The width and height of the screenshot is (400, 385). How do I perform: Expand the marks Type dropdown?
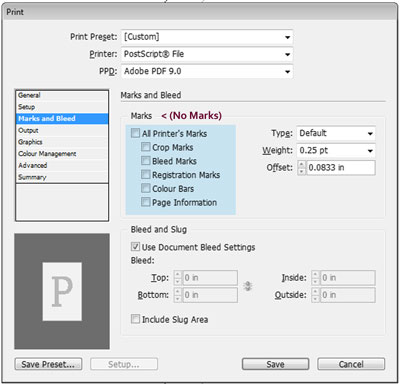pyautogui.click(x=336, y=133)
